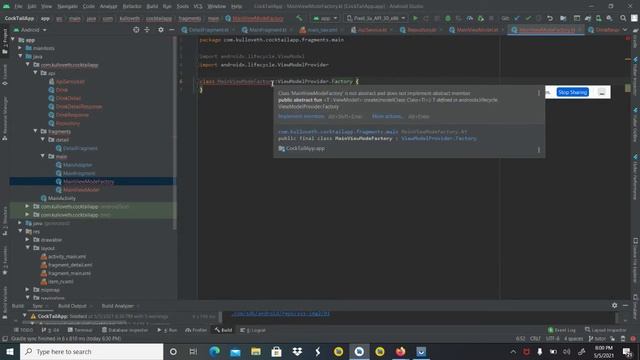The image size is (640, 360).
Task: Open the TODO tool window
Action: tap(24, 330)
